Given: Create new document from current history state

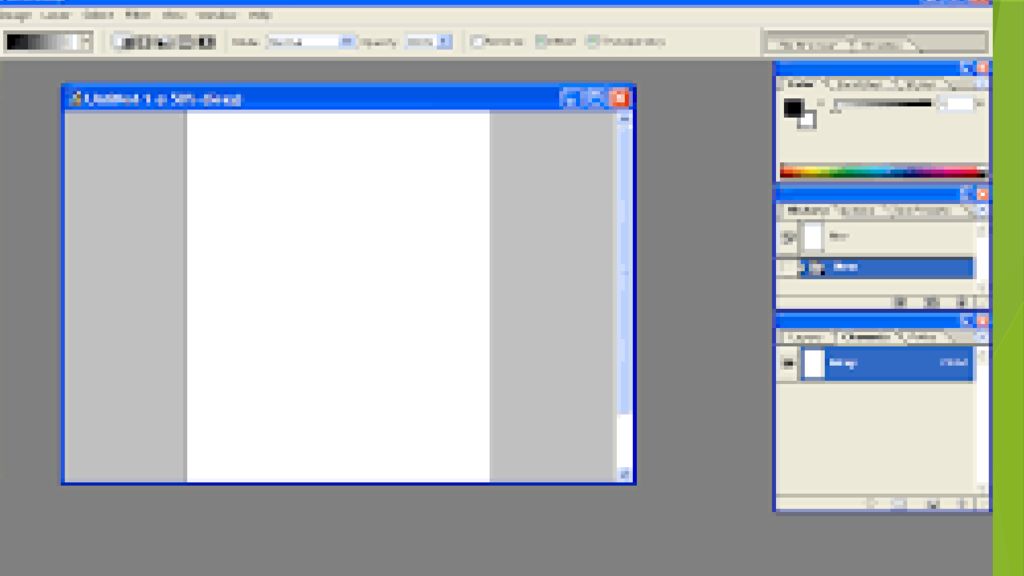Looking at the screenshot, I should coord(901,302).
